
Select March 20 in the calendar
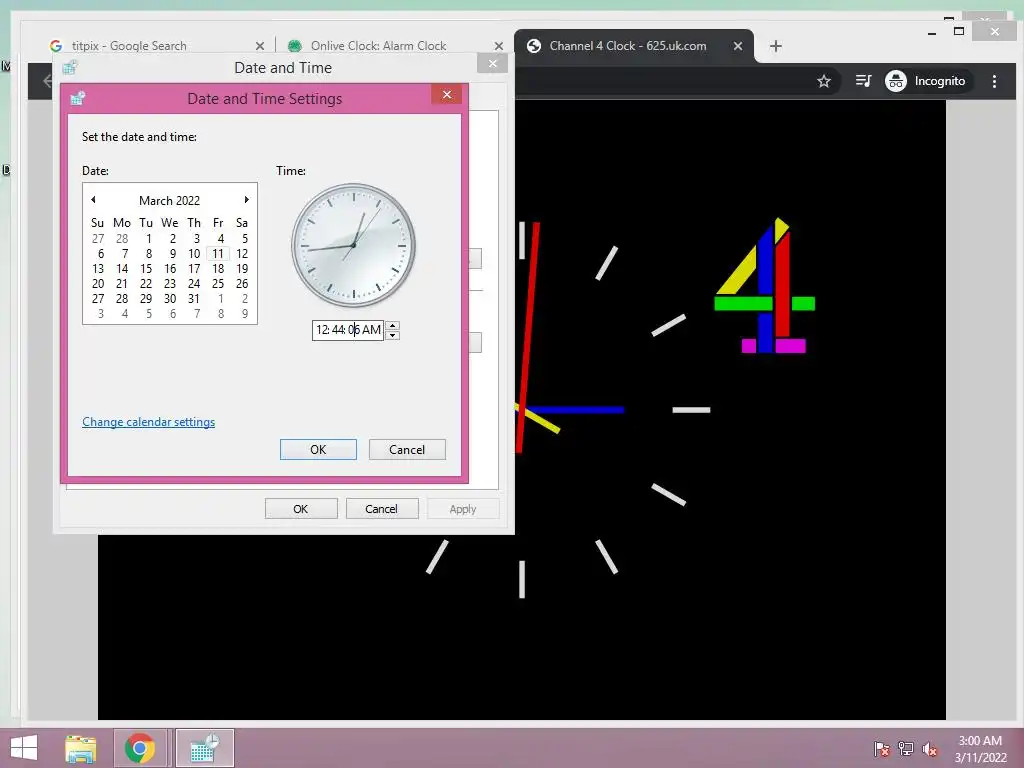[98, 283]
